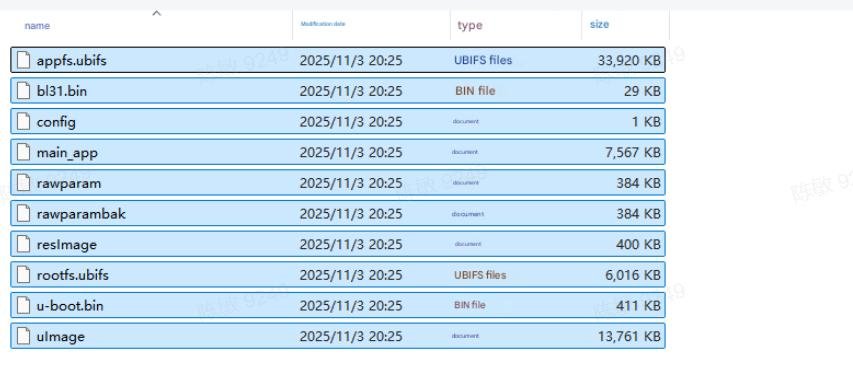Screen dimensions: 853x390
Task: Click the BIN file type of bl31.bin
Action: coord(475,91)
